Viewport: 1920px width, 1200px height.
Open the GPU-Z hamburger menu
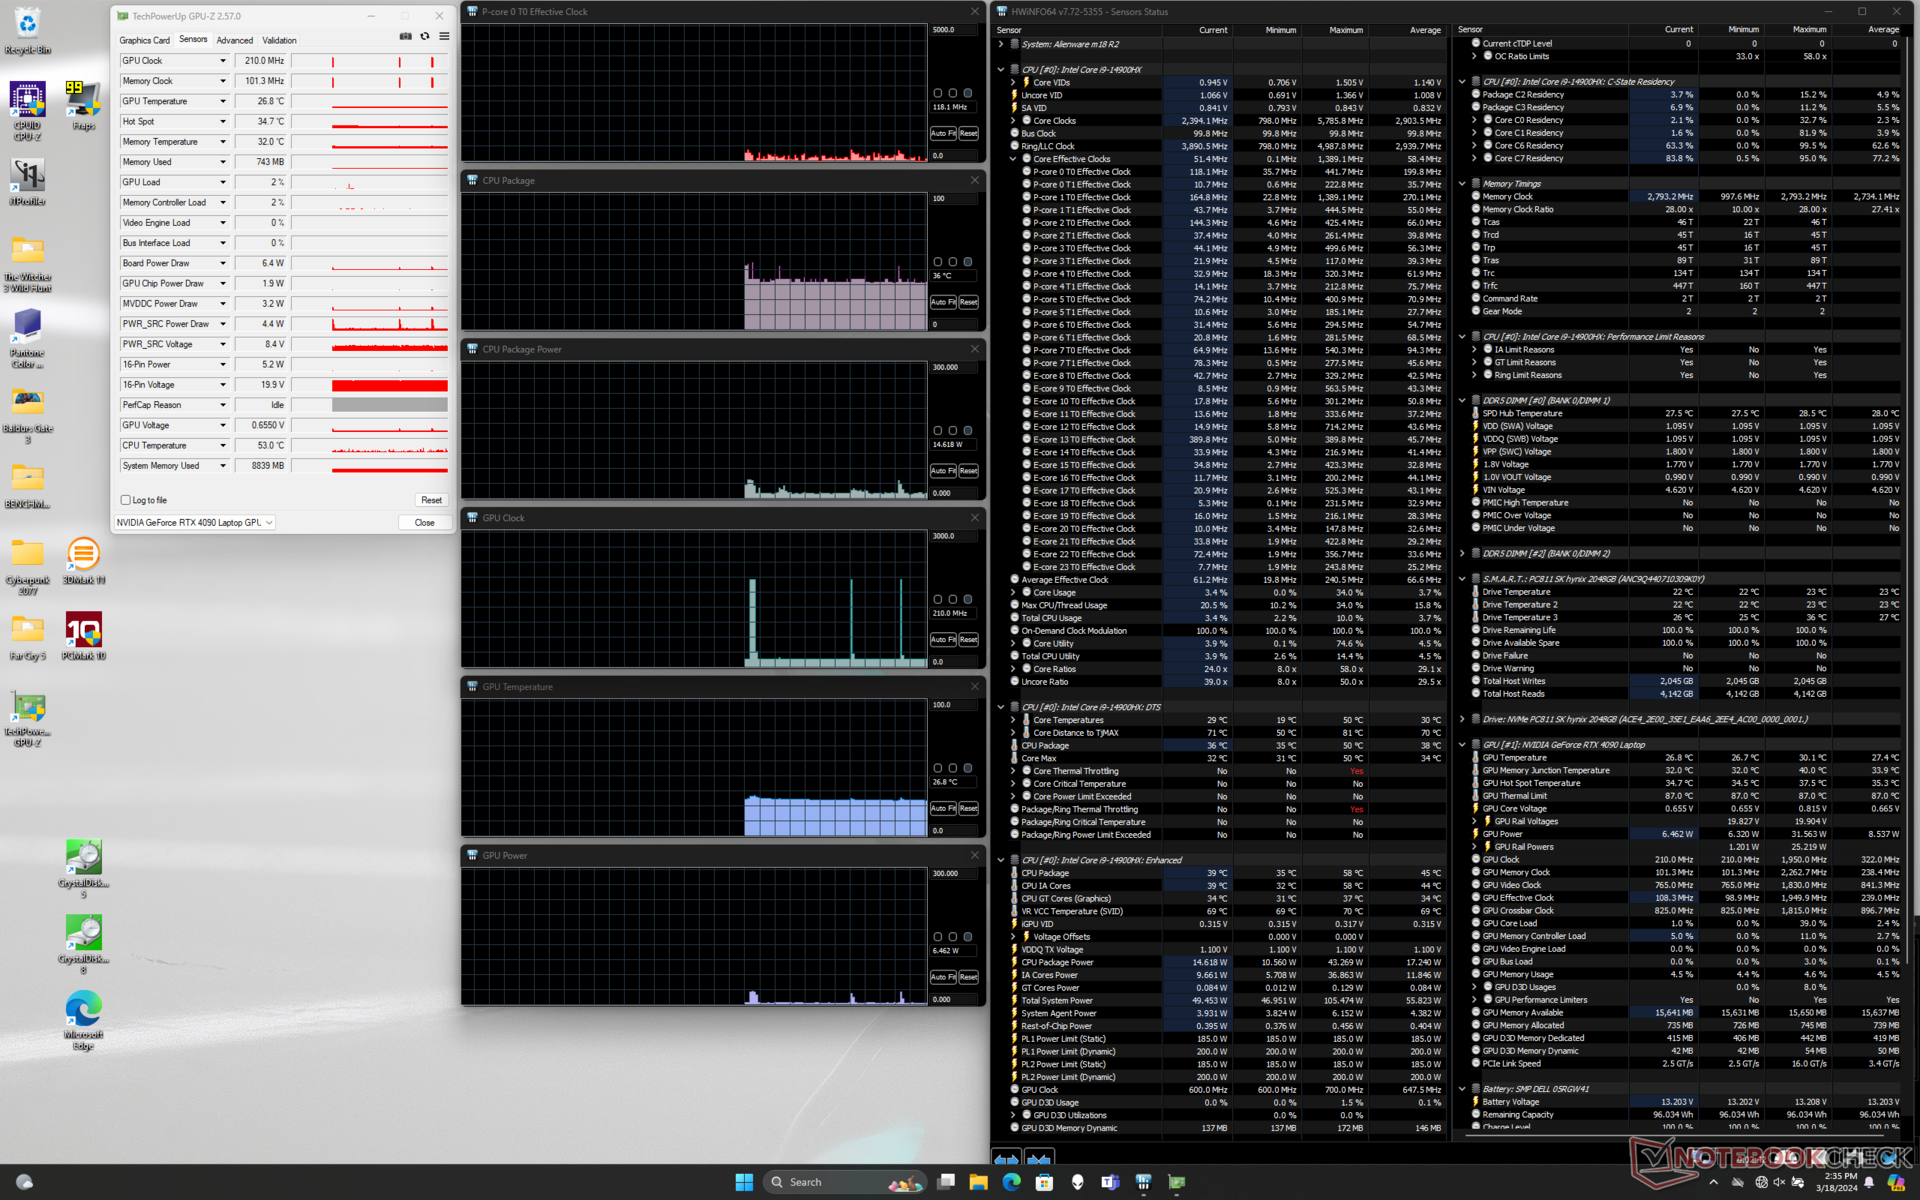444,36
